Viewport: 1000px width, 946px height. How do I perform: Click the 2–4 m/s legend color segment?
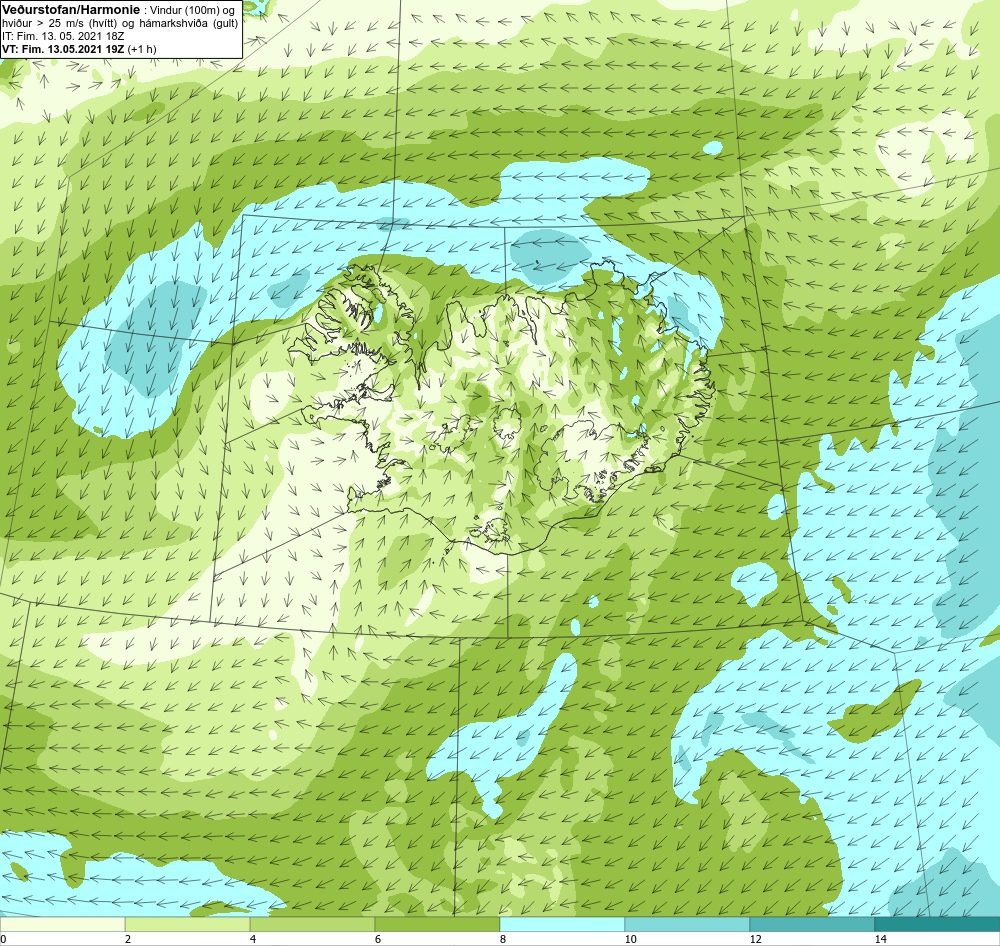click(x=188, y=924)
